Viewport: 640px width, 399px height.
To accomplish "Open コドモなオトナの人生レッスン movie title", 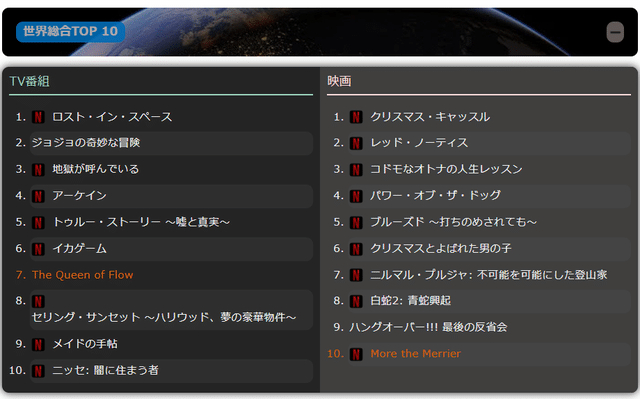I will pyautogui.click(x=447, y=169).
